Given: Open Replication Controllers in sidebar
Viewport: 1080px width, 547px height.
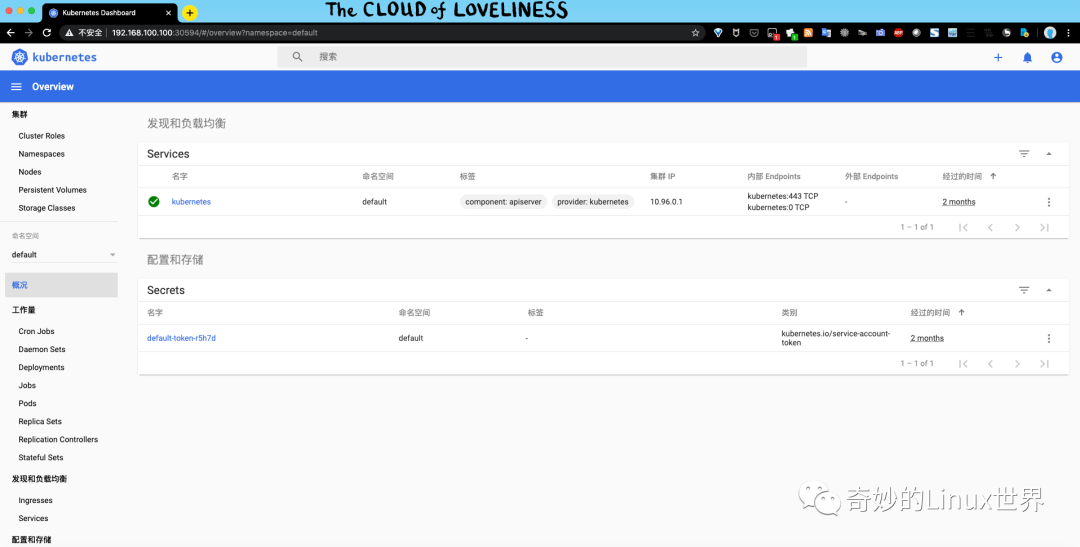Looking at the screenshot, I should point(58,439).
